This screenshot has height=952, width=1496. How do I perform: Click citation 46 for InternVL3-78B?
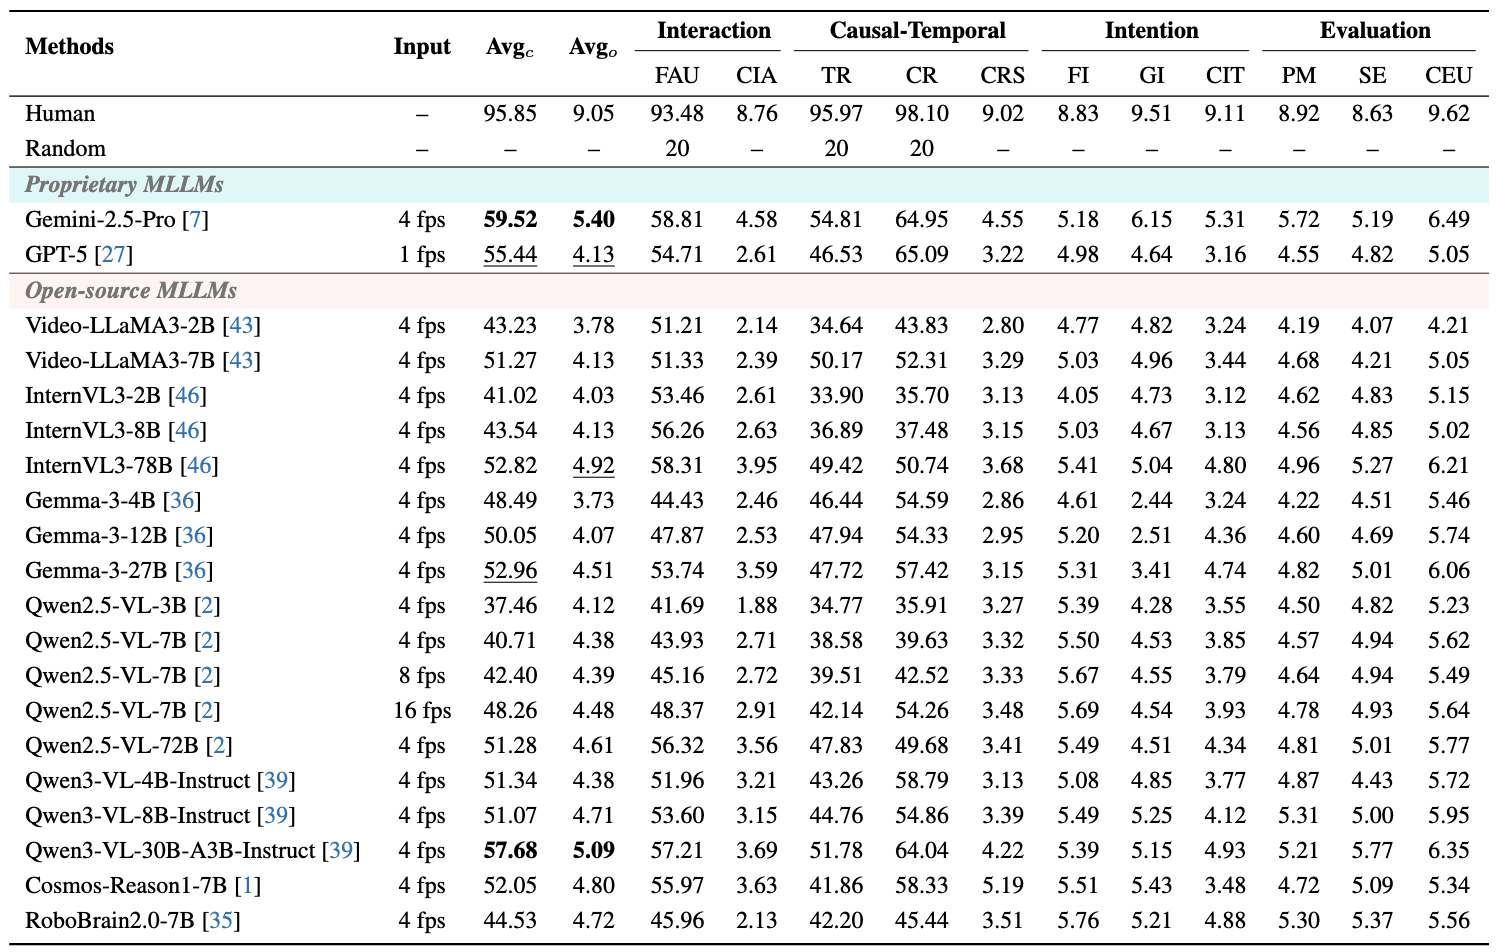click(199, 466)
